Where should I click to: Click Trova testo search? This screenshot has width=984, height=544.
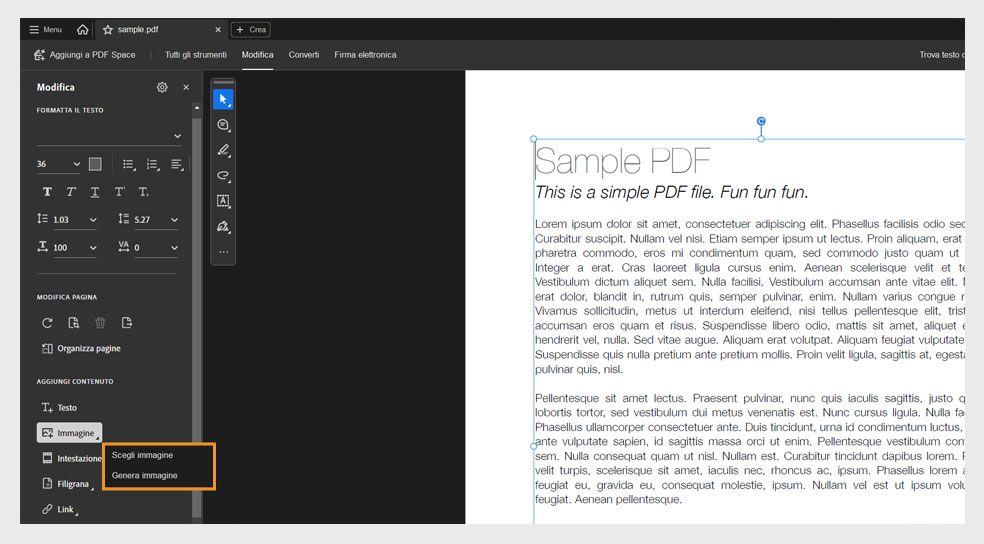click(x=941, y=55)
